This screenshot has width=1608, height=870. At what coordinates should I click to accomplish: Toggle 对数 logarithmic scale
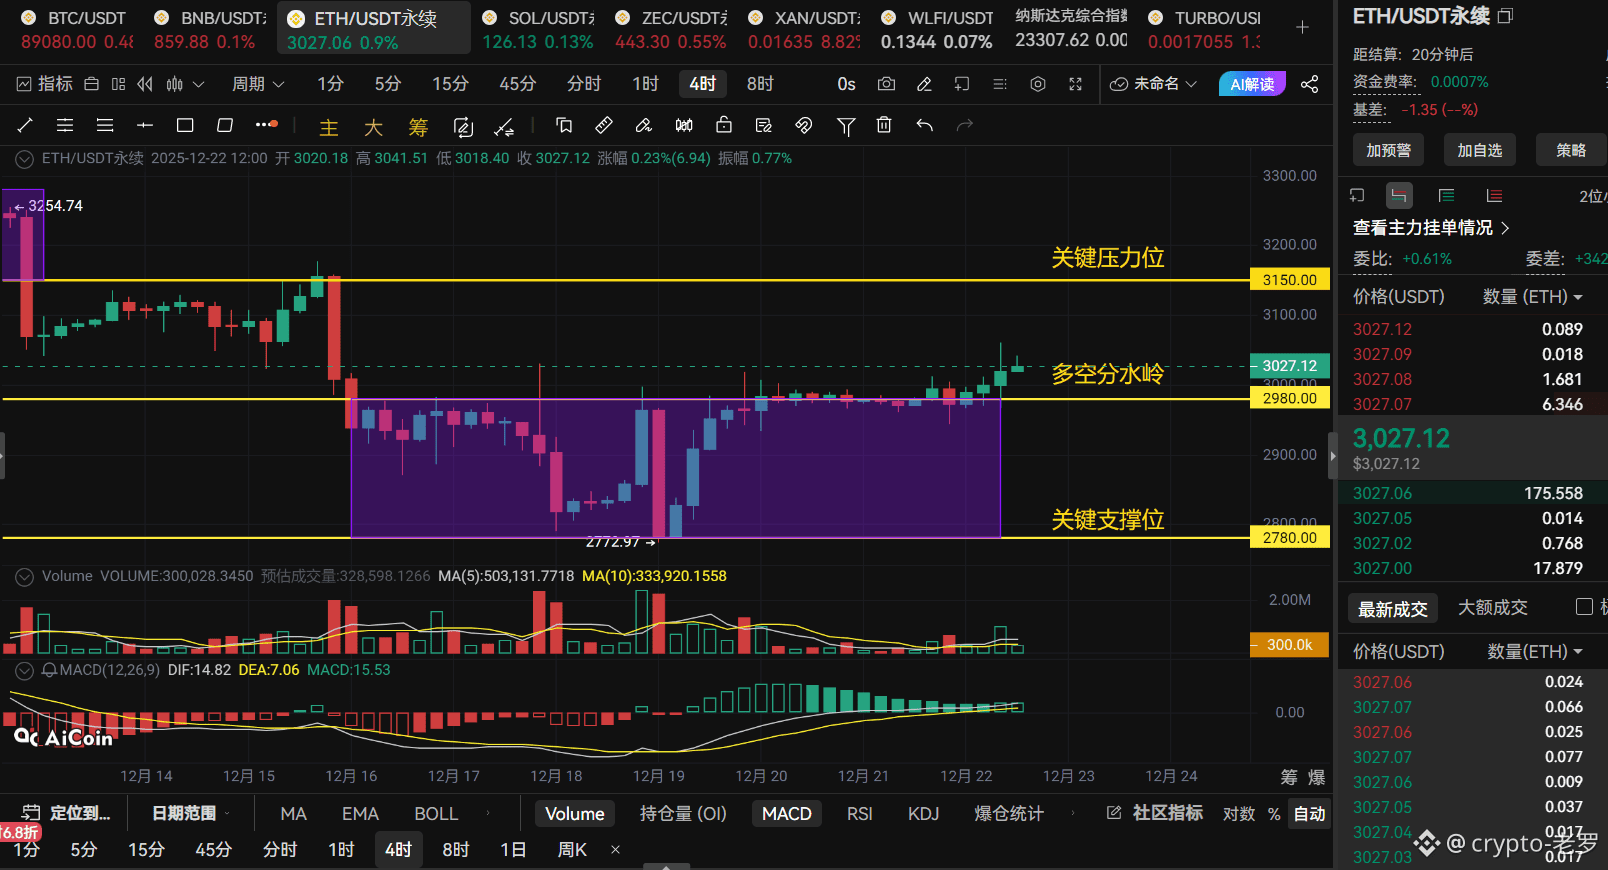pos(1239,814)
